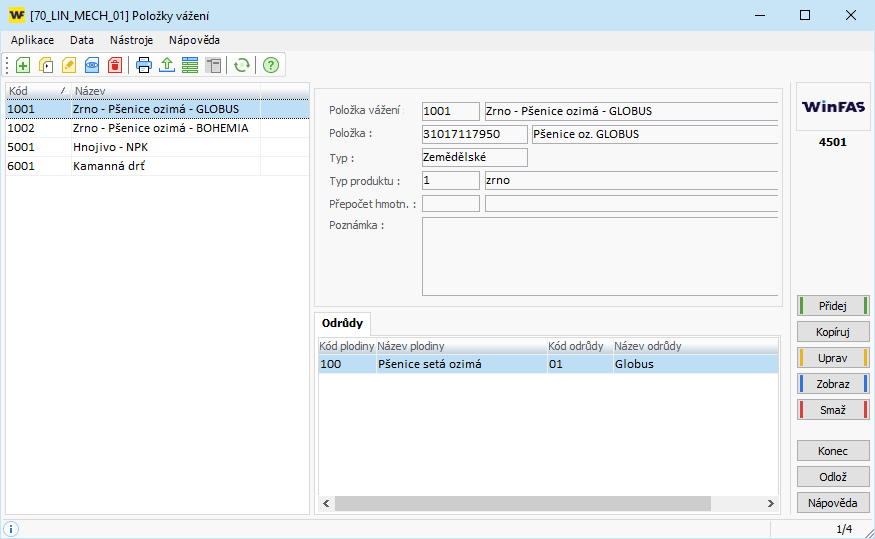This screenshot has height=539, width=875.
Task: Select row 1002 Zrno - Pšenice ozimá - BOHEMIA
Action: 157,128
